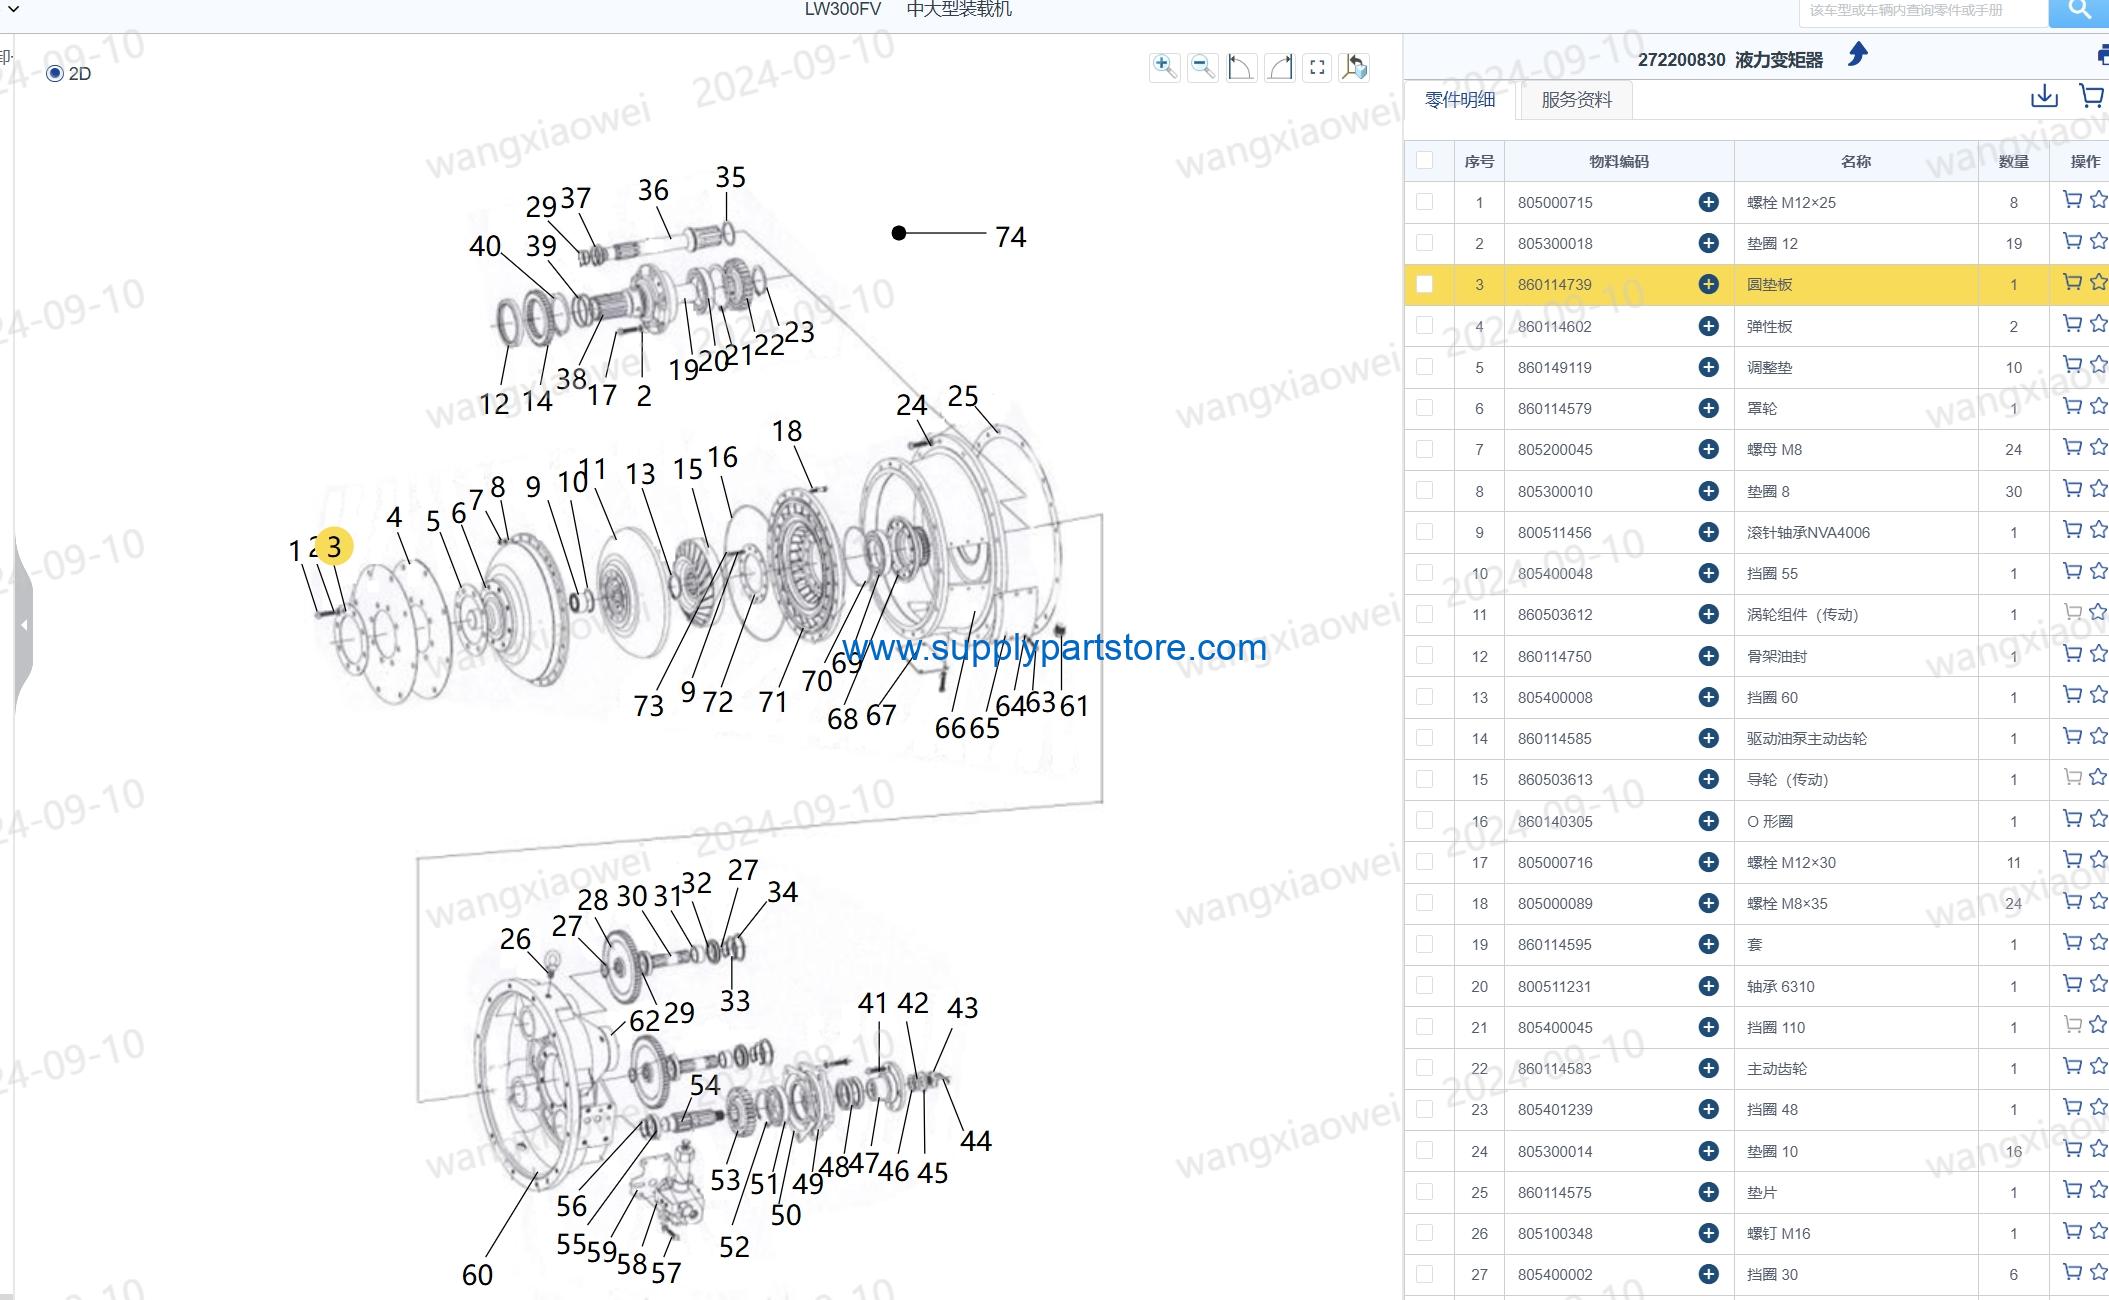Add 弹性板 row 4 to cart
This screenshot has height=1300, width=2109.
coord(2071,324)
